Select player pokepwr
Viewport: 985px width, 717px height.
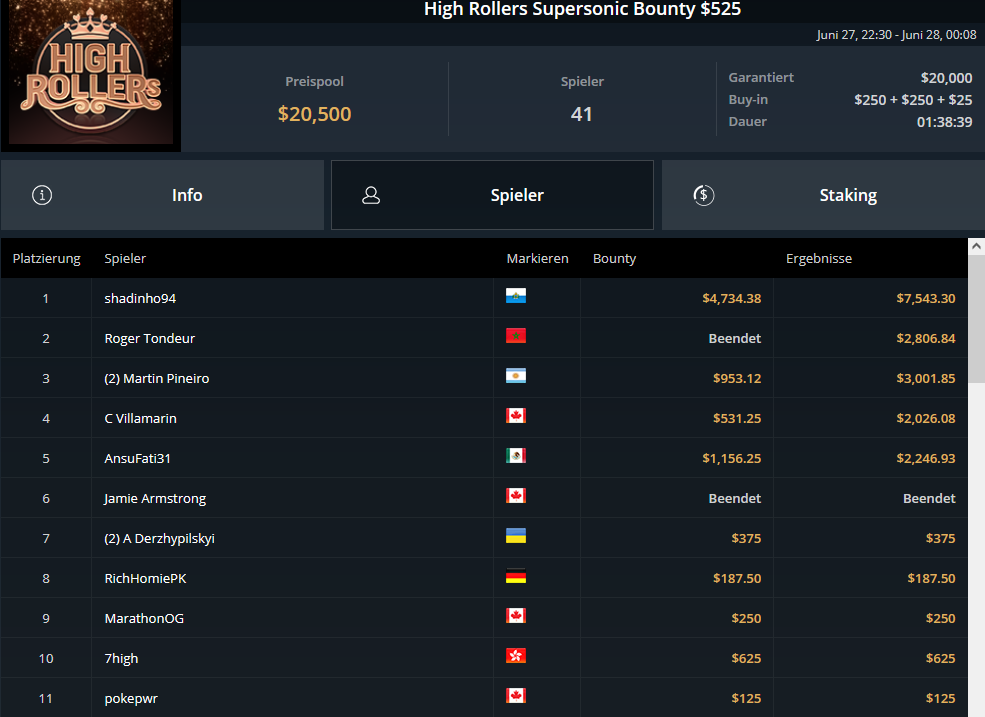tap(131, 699)
